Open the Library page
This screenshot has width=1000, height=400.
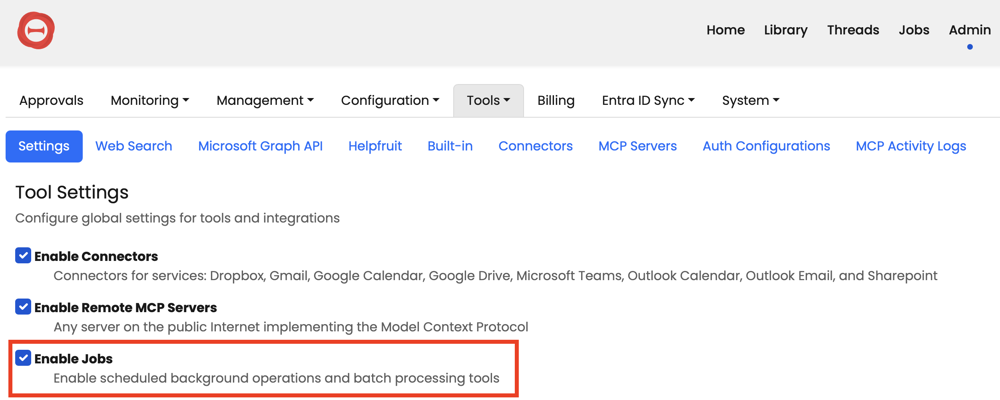(786, 30)
